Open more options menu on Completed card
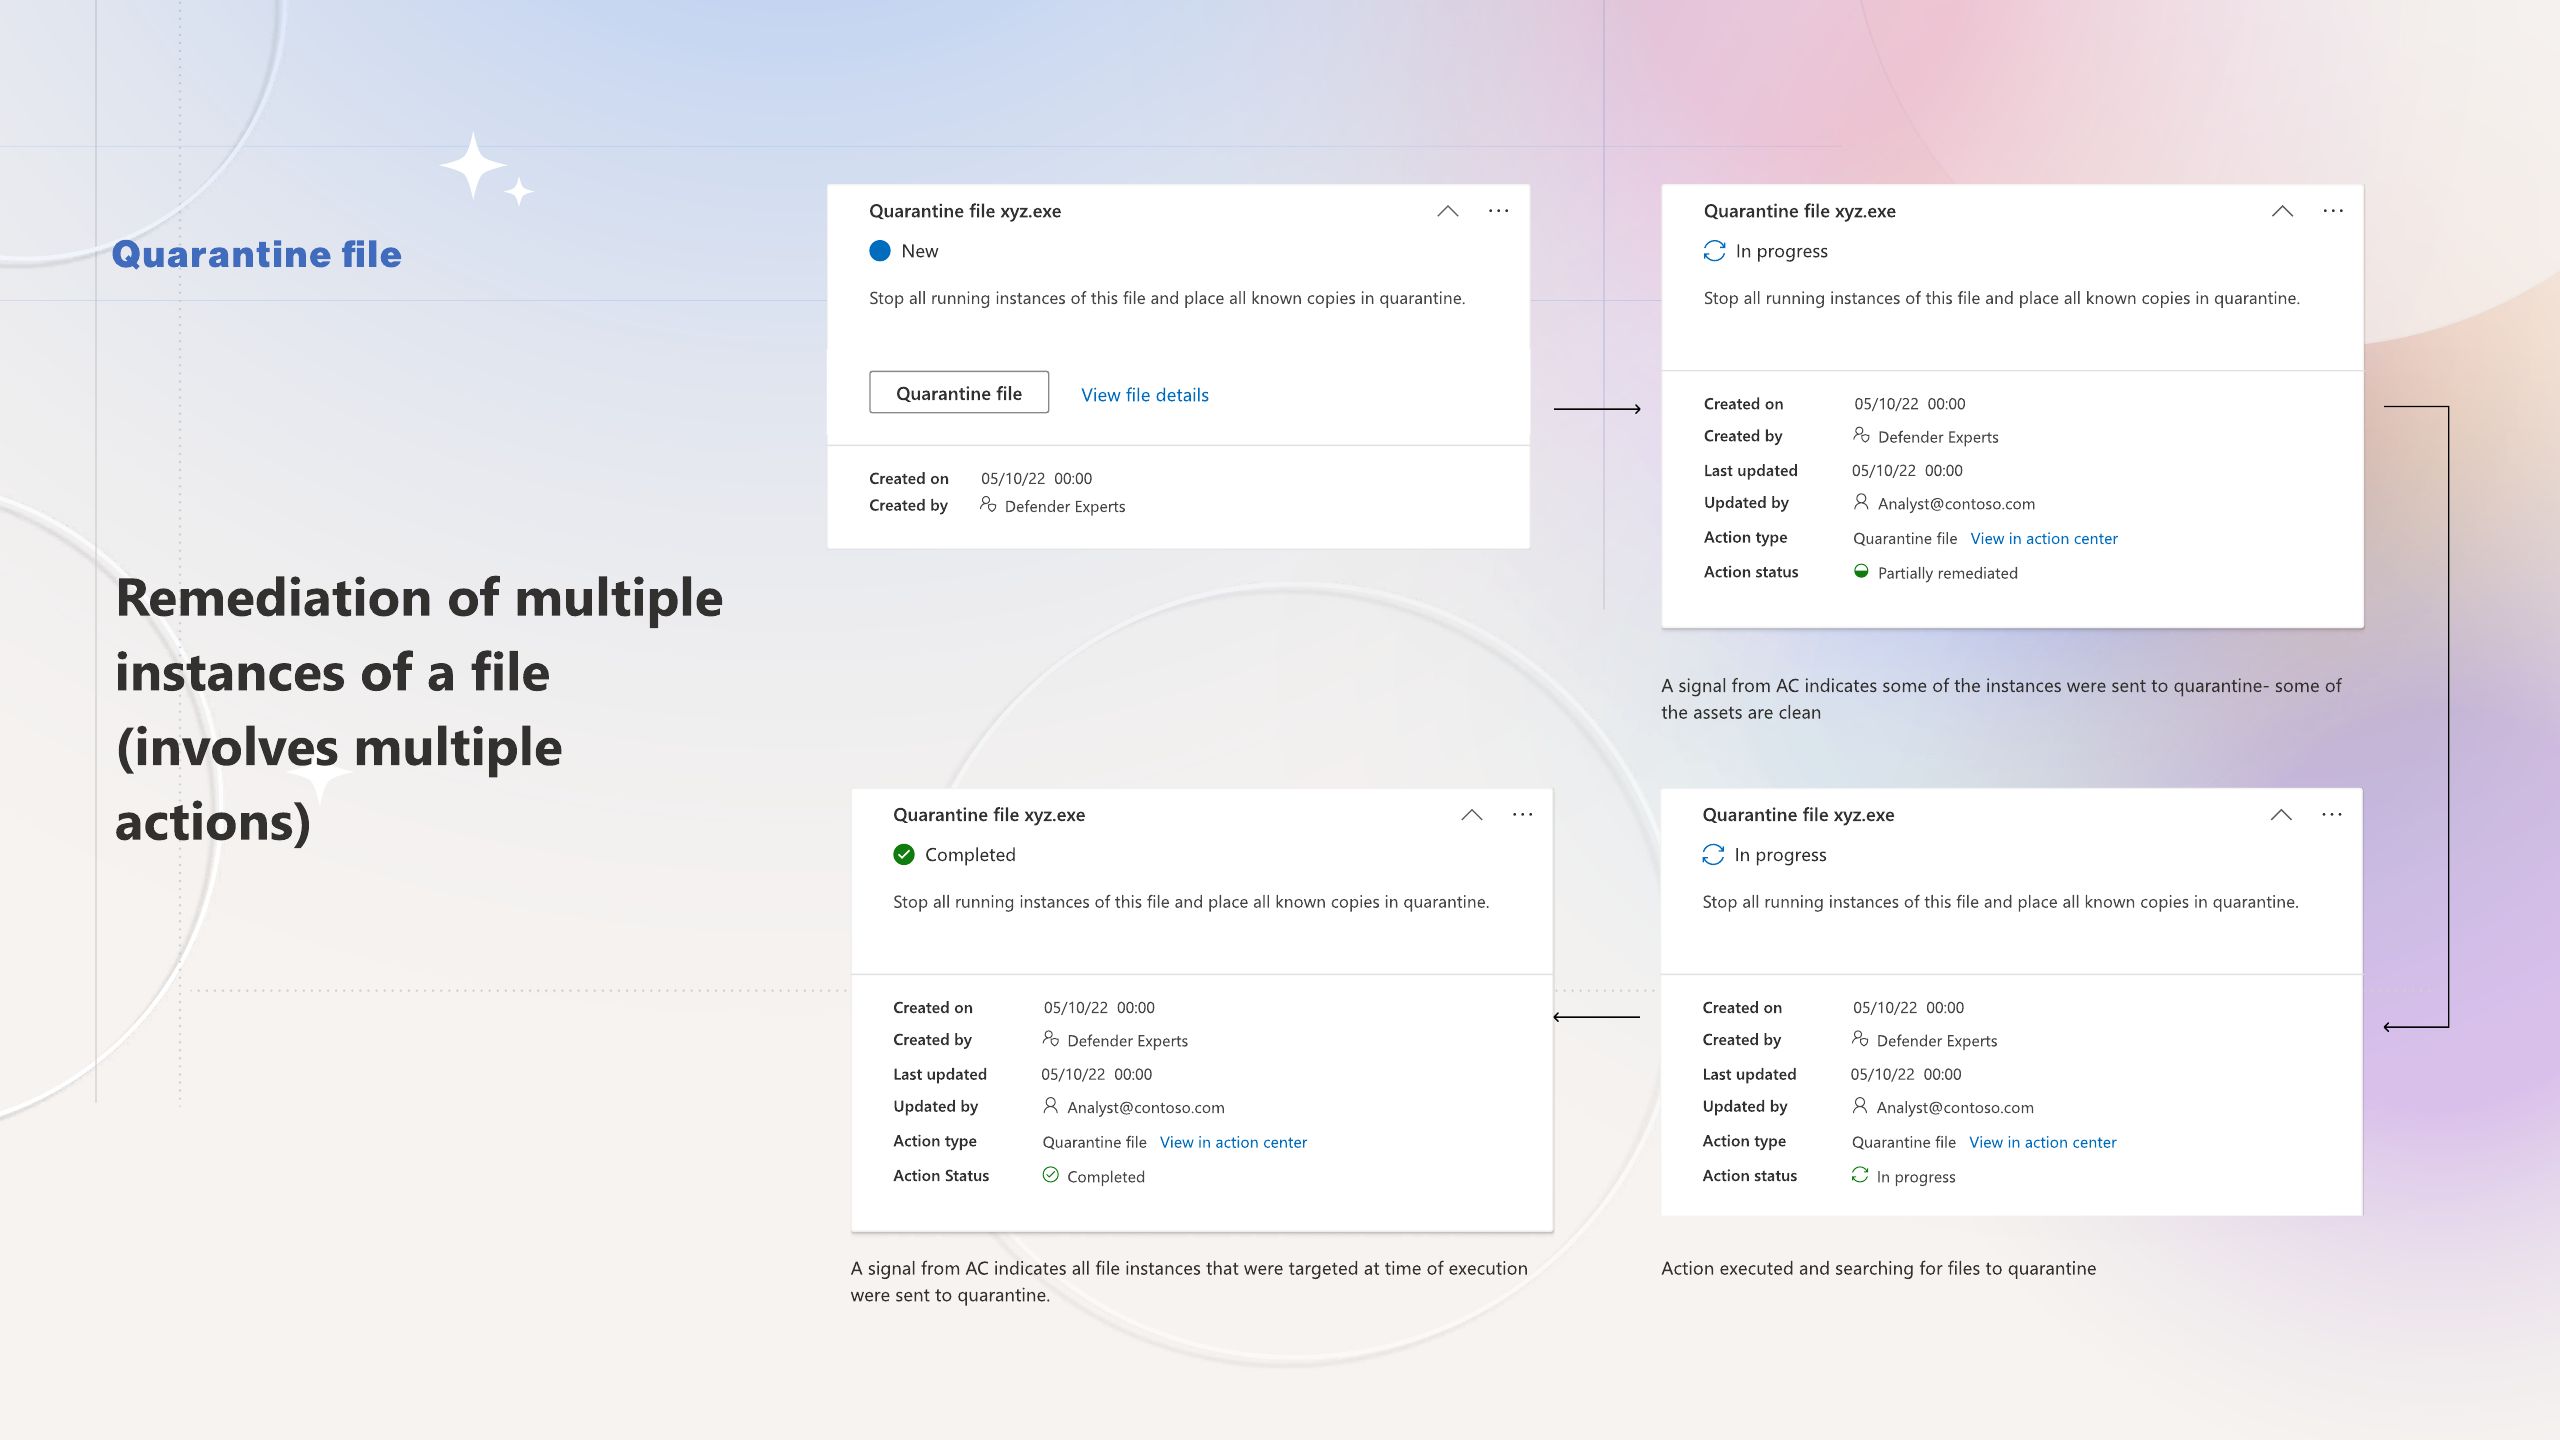 pyautogui.click(x=1522, y=815)
